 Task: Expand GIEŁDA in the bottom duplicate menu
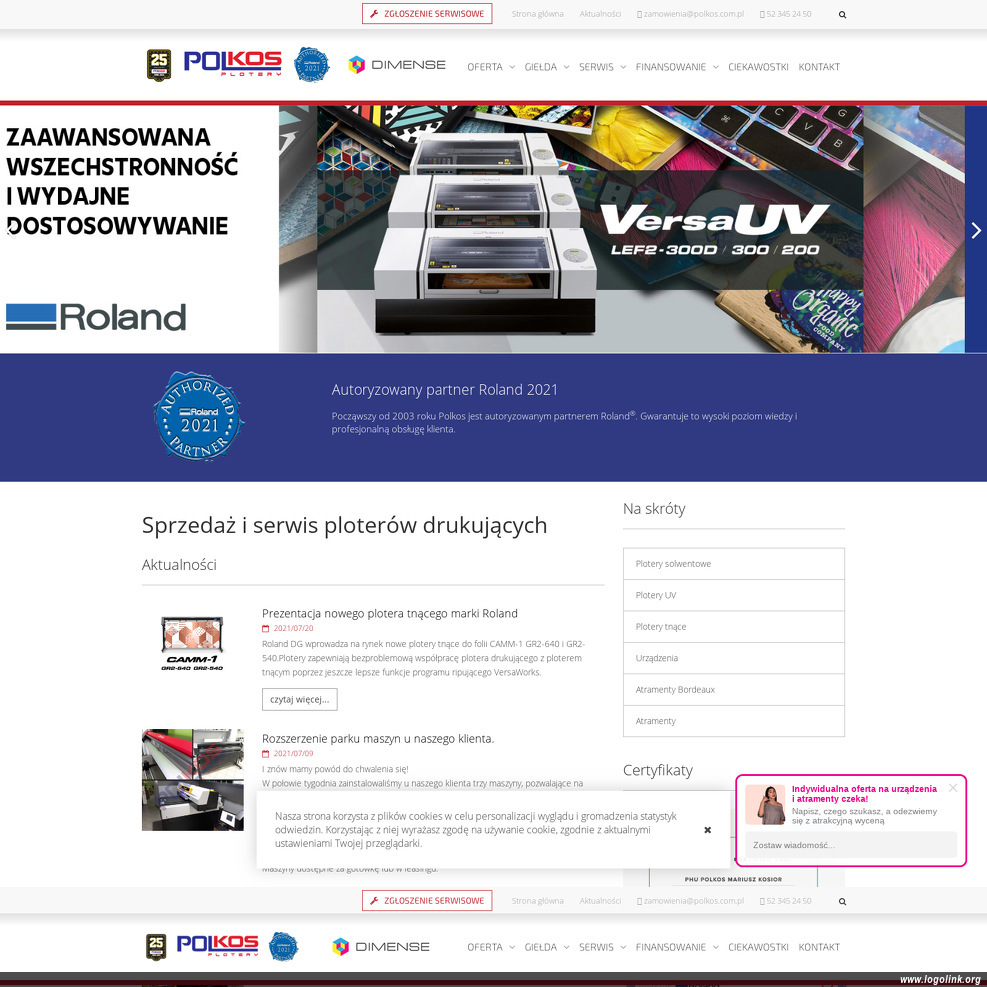coord(547,947)
